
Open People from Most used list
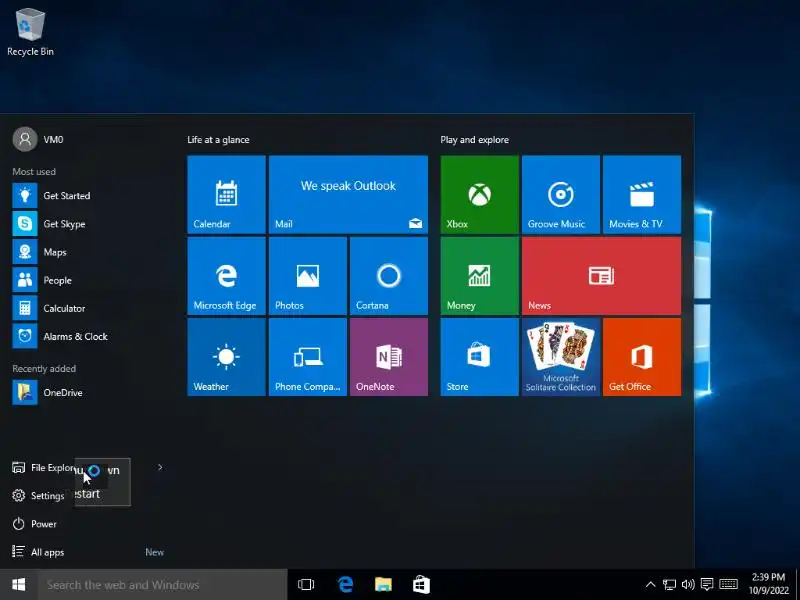pyautogui.click(x=88, y=280)
